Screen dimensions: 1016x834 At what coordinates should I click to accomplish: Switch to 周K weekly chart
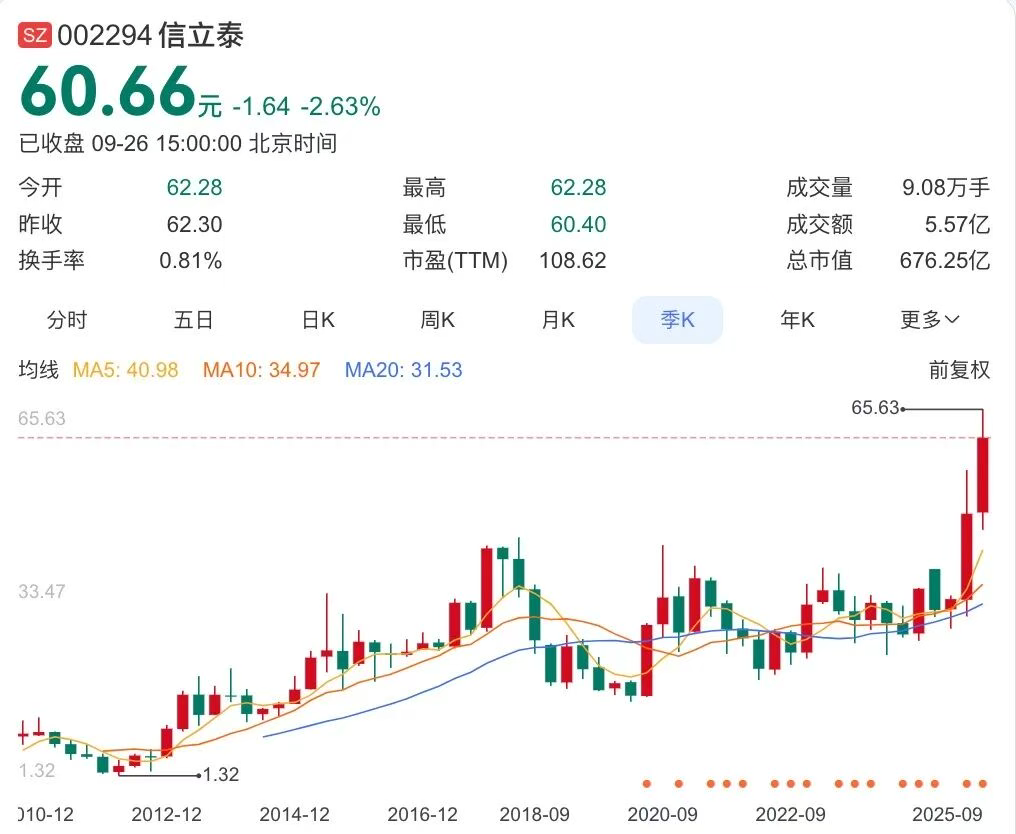[437, 320]
